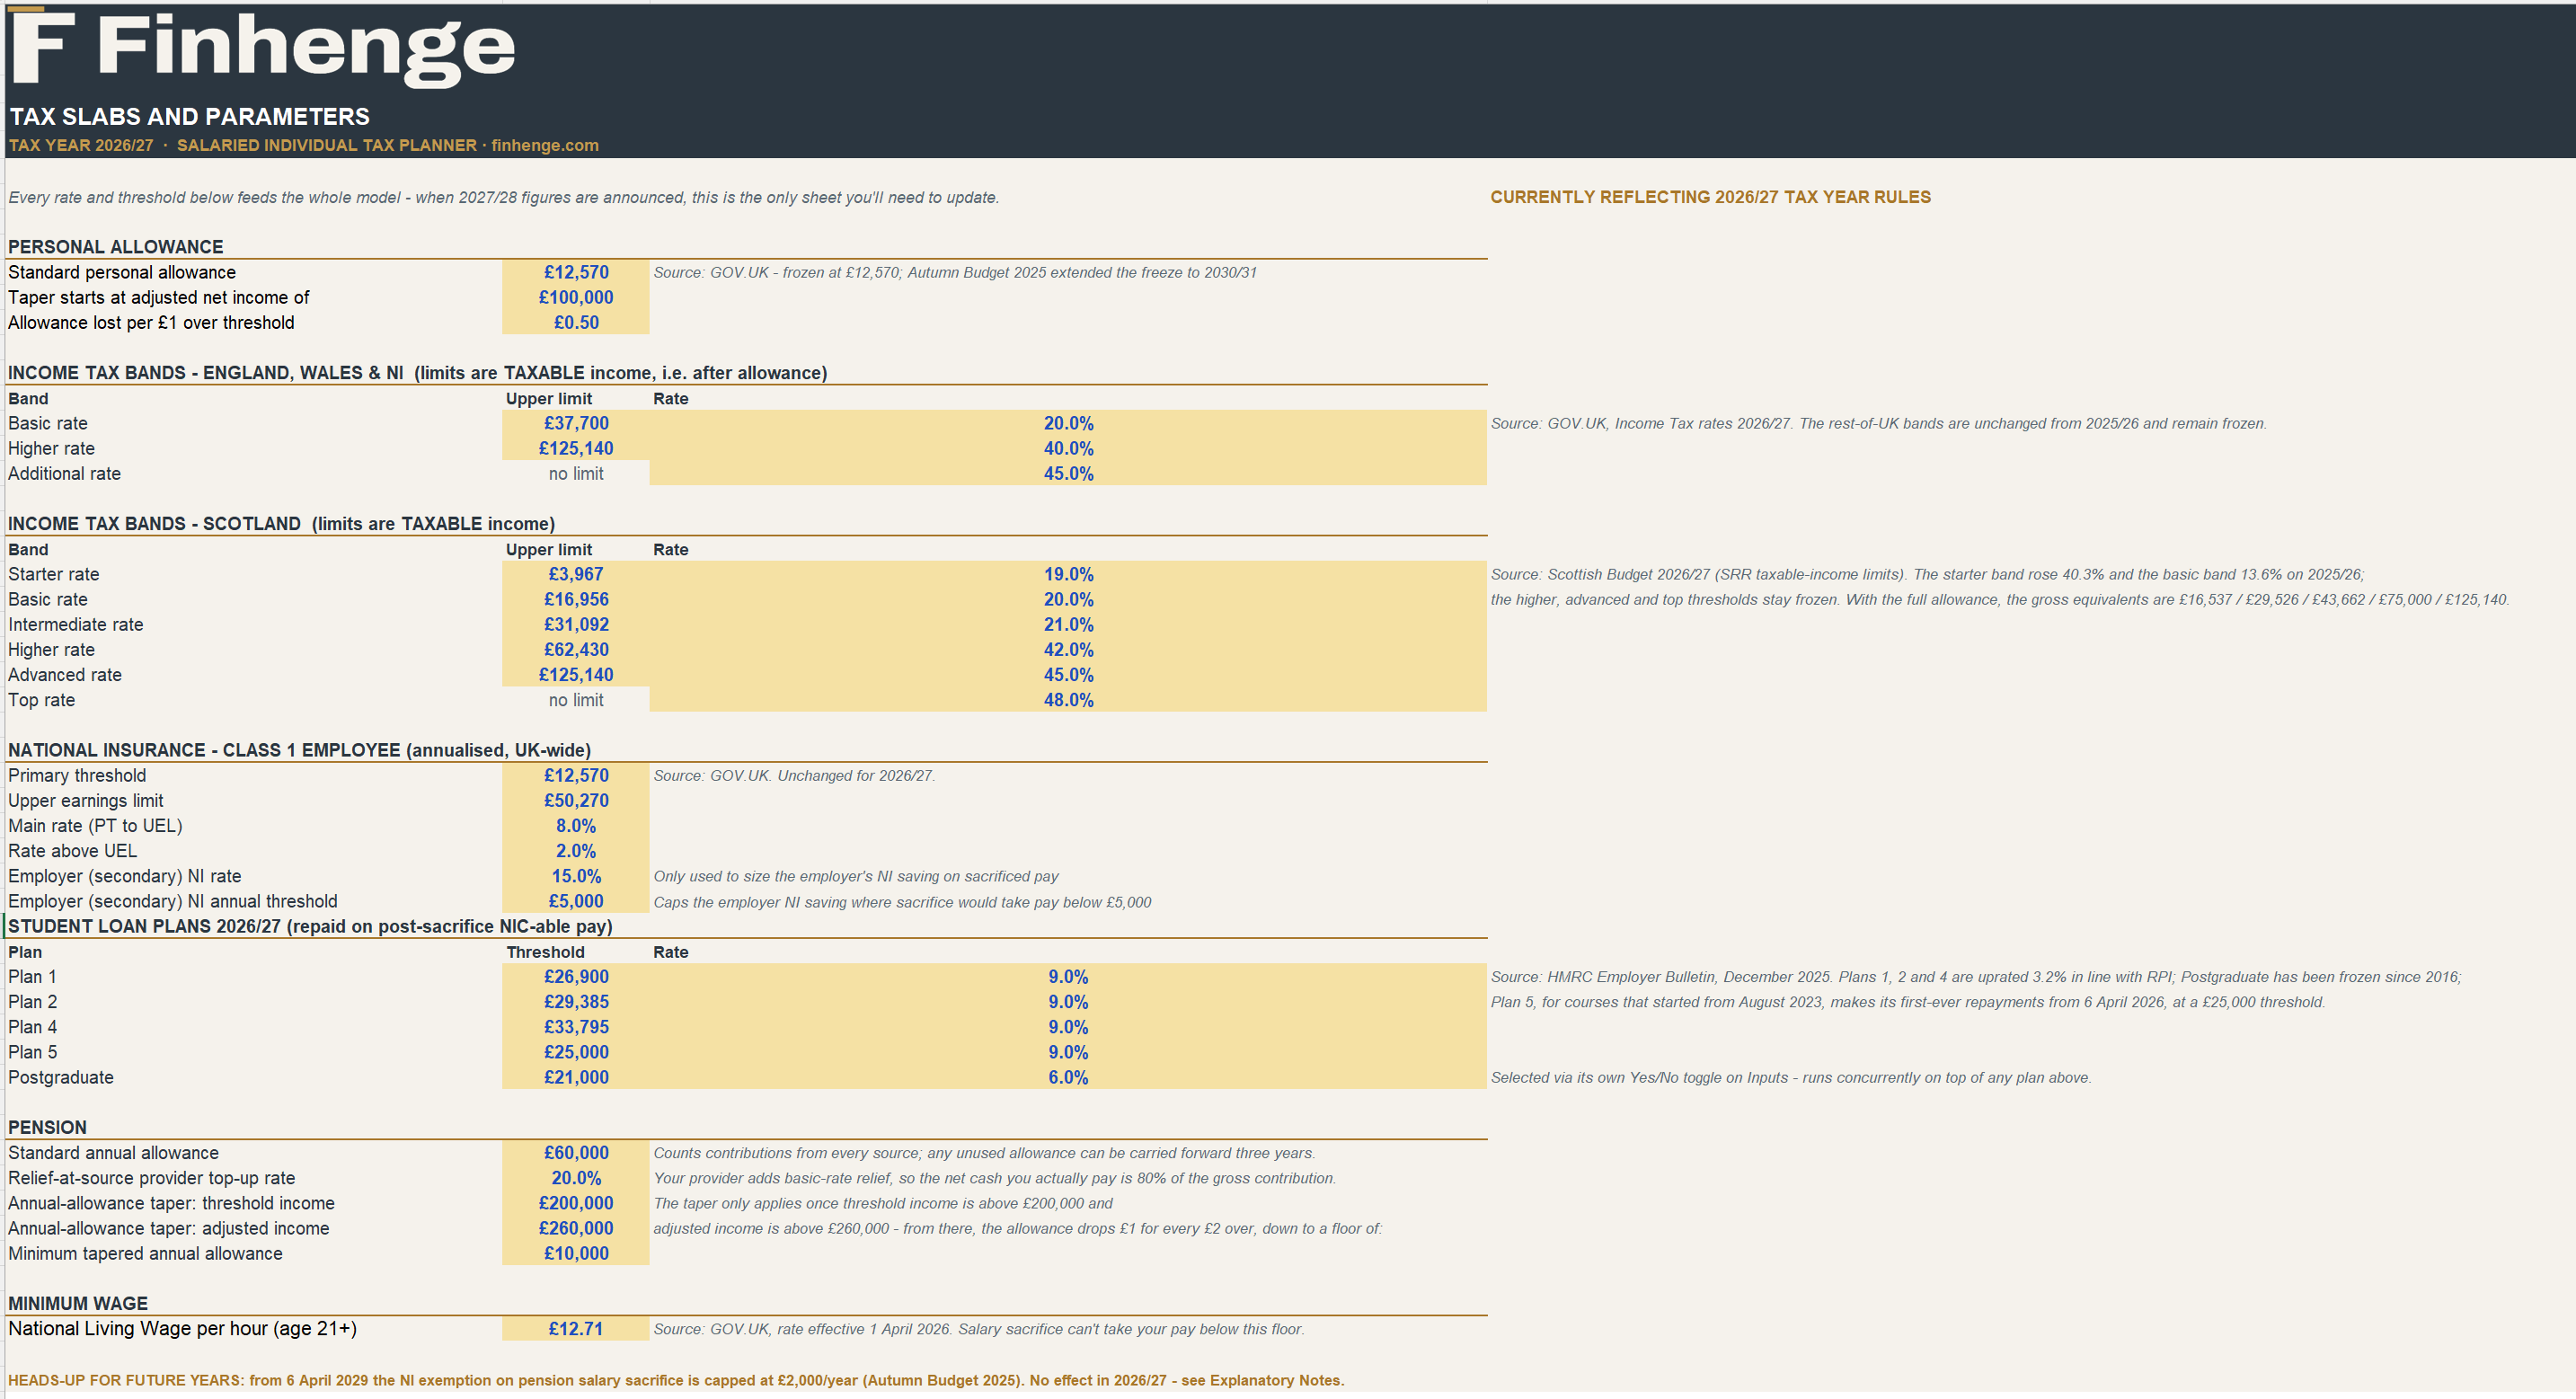Click the 'National Living Wage per hour (age 21+)' label
This screenshot has height=1399, width=2576.
coord(182,1328)
